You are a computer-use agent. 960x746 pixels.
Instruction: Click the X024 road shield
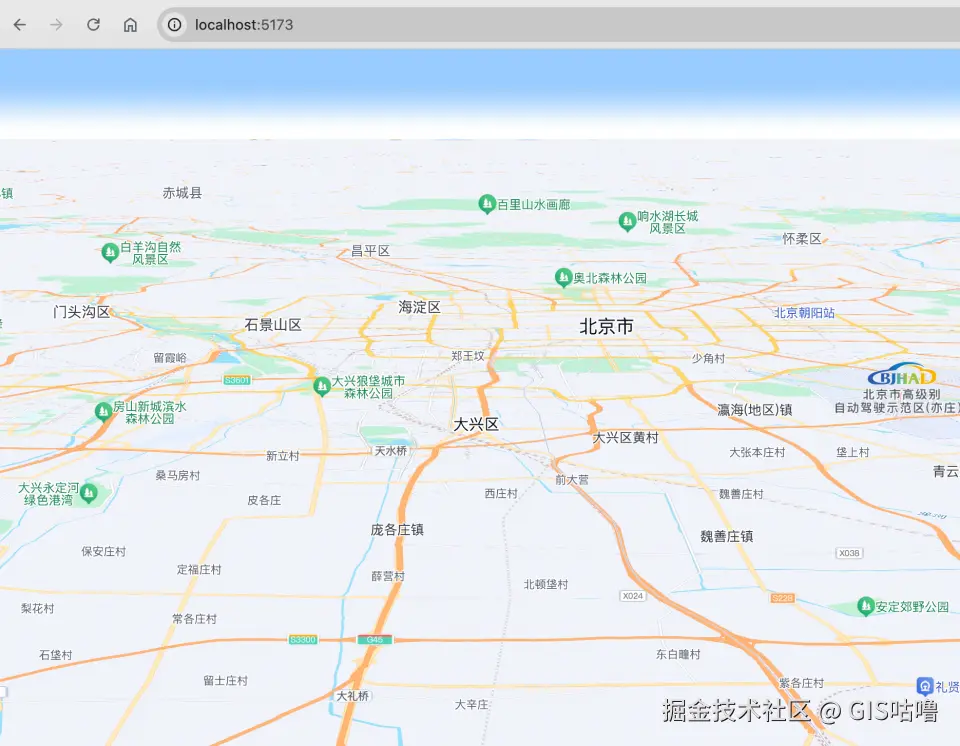pos(632,596)
